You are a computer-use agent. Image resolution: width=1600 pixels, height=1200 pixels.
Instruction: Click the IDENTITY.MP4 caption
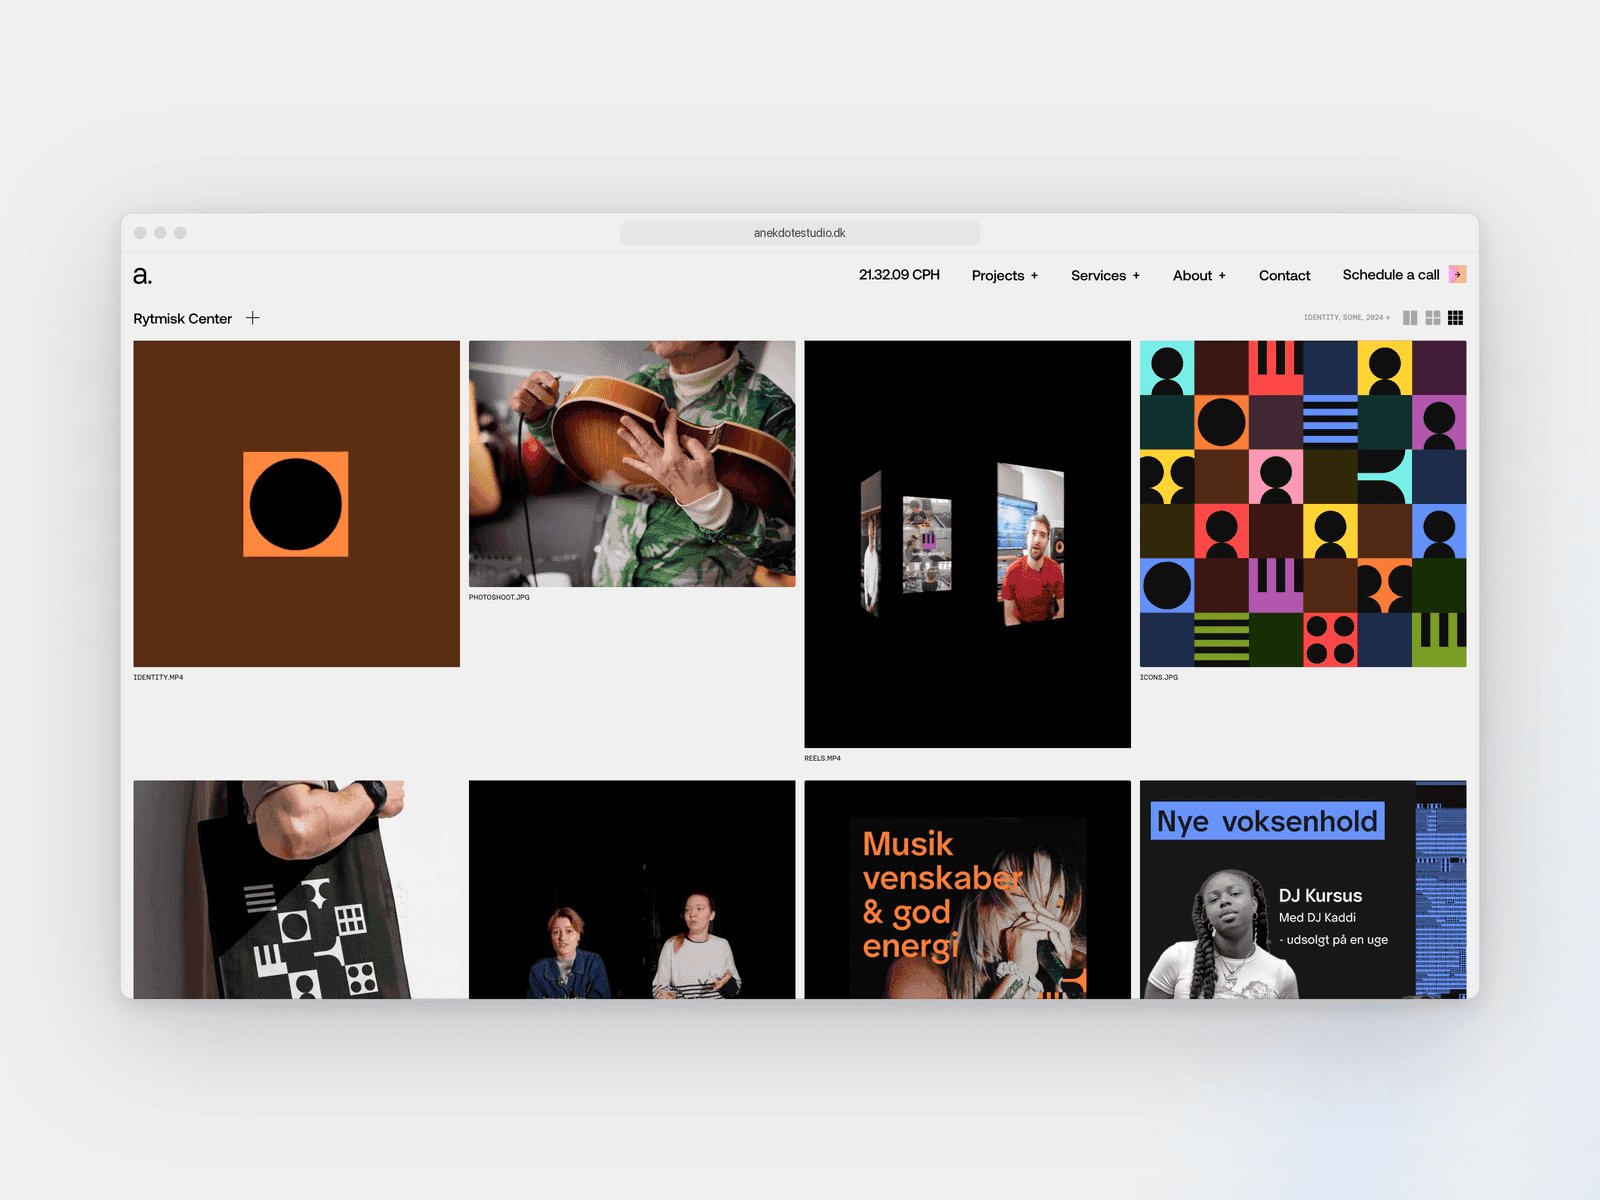158,678
